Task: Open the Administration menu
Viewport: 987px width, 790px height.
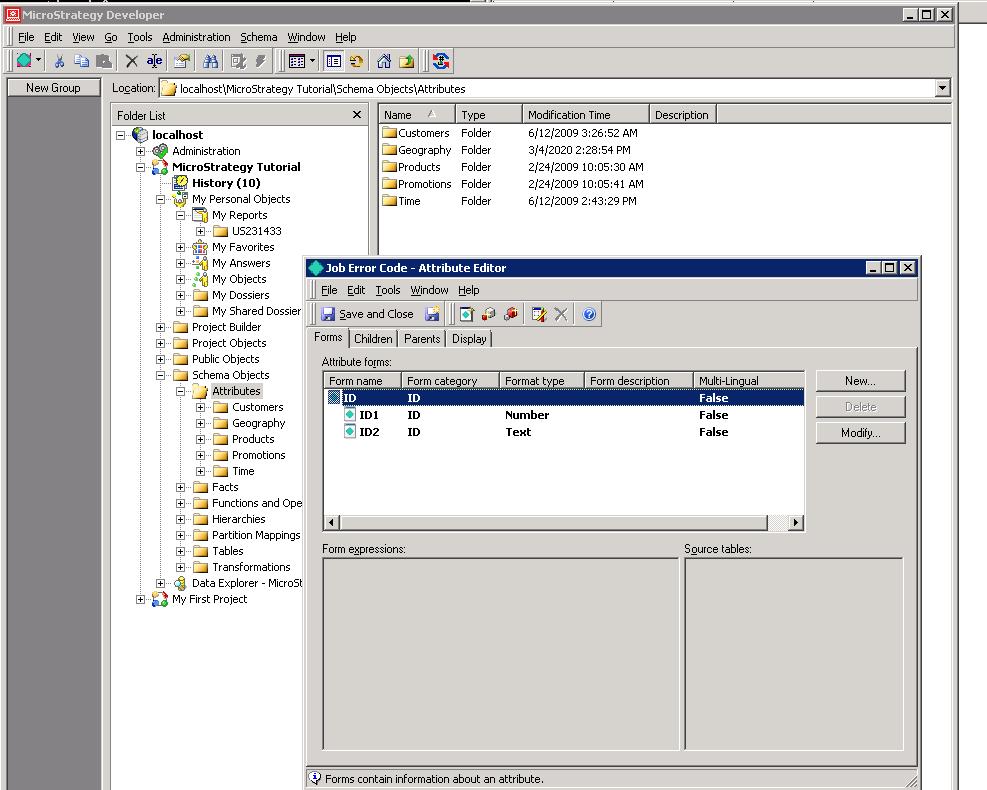Action: (x=196, y=37)
